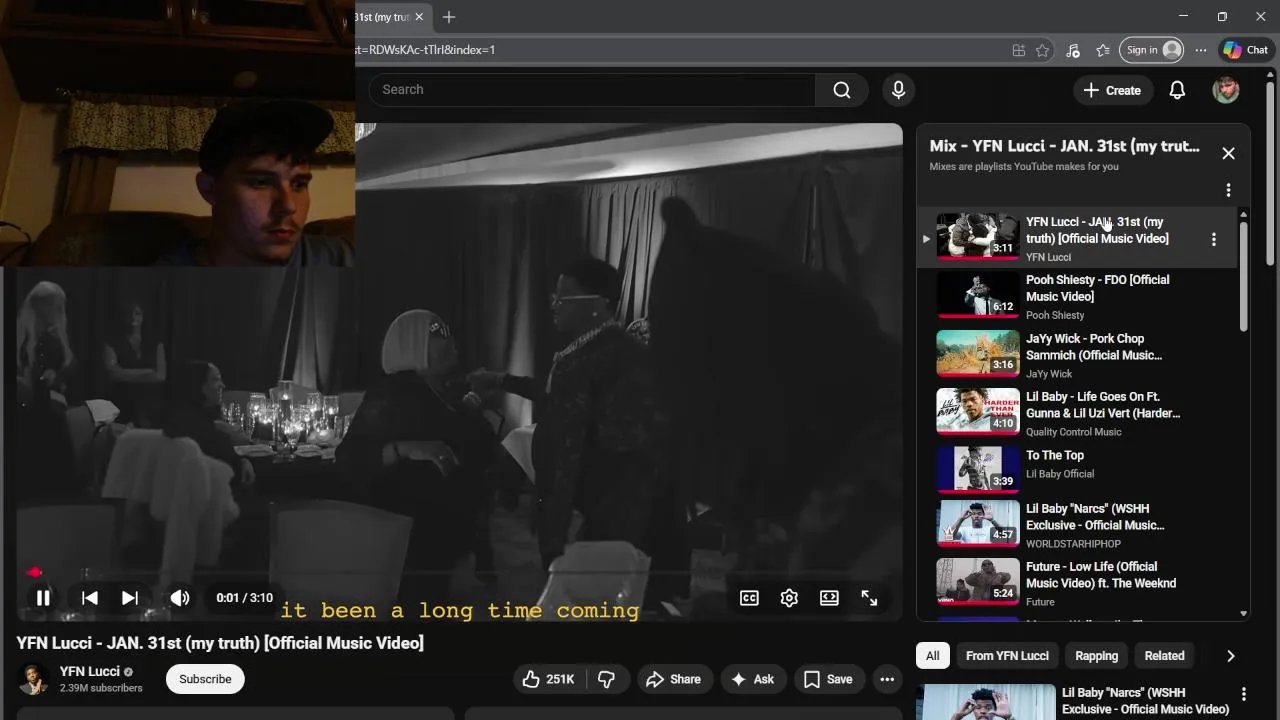
Task: Show more filter chips arrow
Action: click(x=1230, y=656)
